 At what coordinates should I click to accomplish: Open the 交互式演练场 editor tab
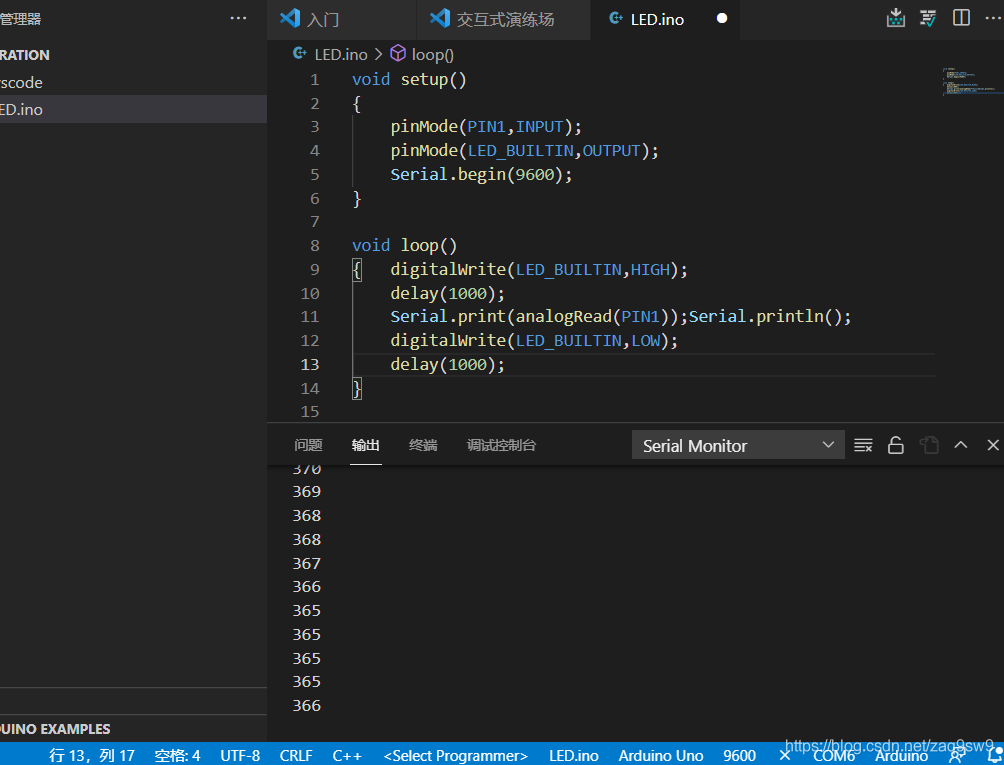pyautogui.click(x=503, y=19)
